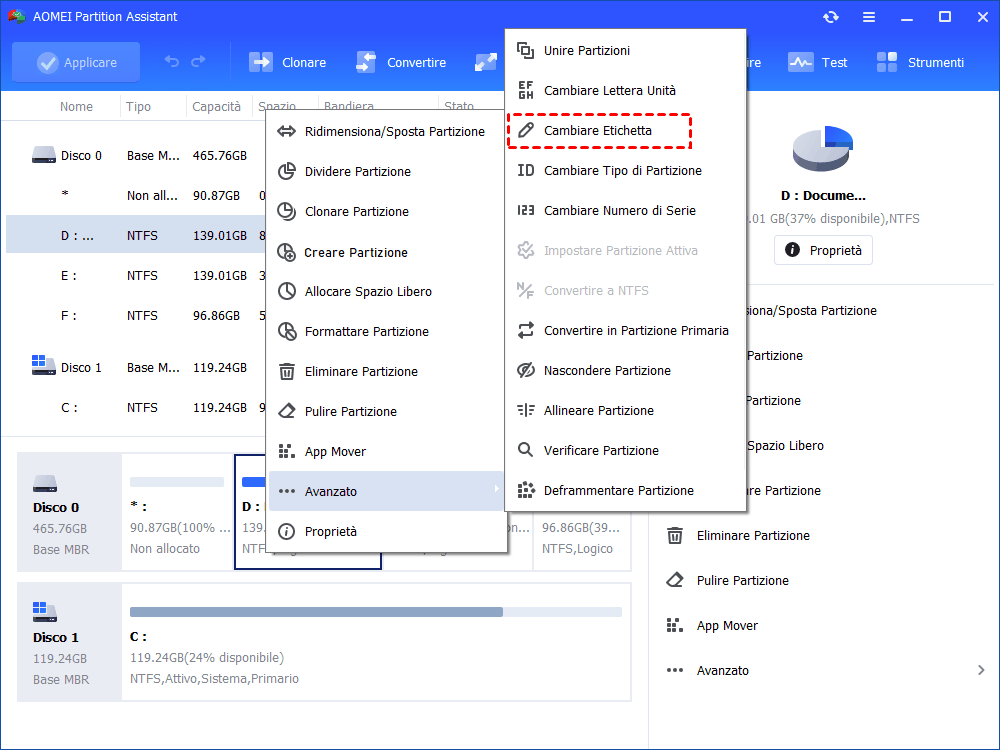
Task: Choose Formattare Partizione in context menu
Action: pyautogui.click(x=385, y=332)
